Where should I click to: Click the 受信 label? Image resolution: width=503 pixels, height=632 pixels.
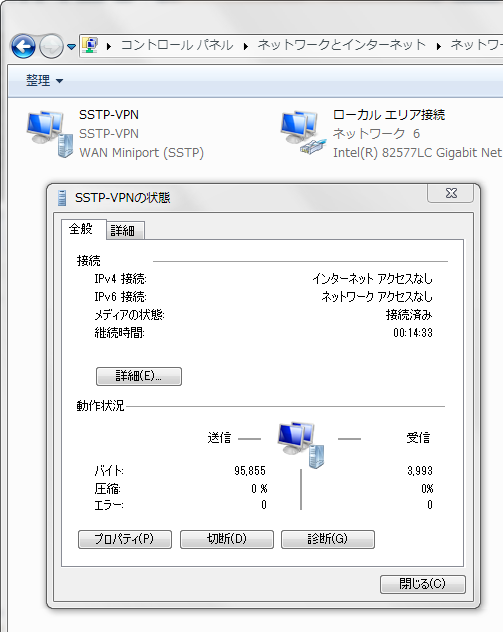(x=418, y=438)
